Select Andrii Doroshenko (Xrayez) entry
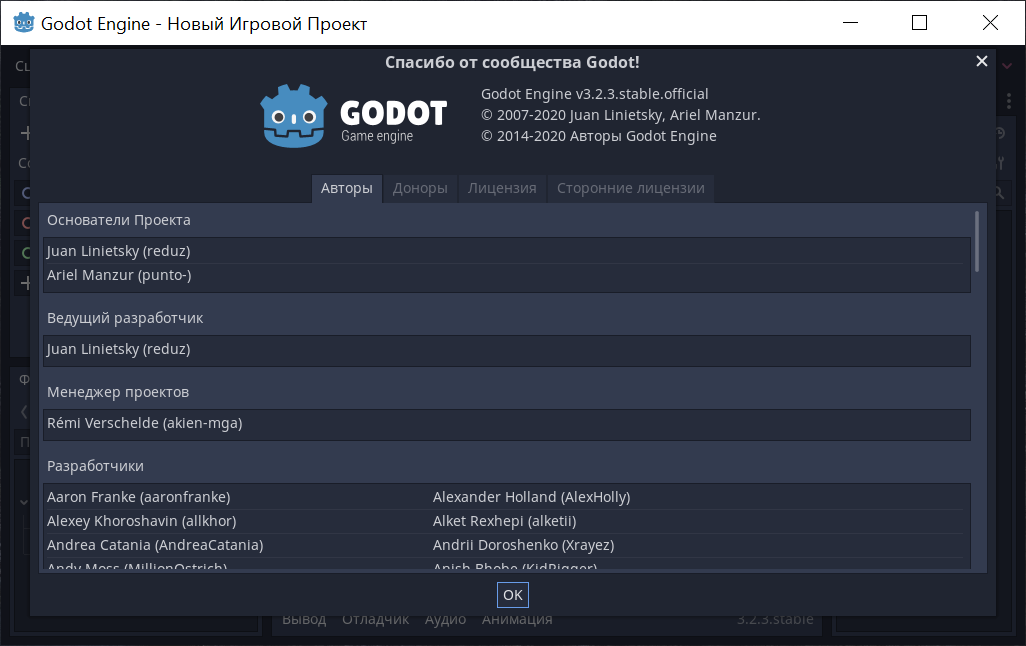 point(523,545)
